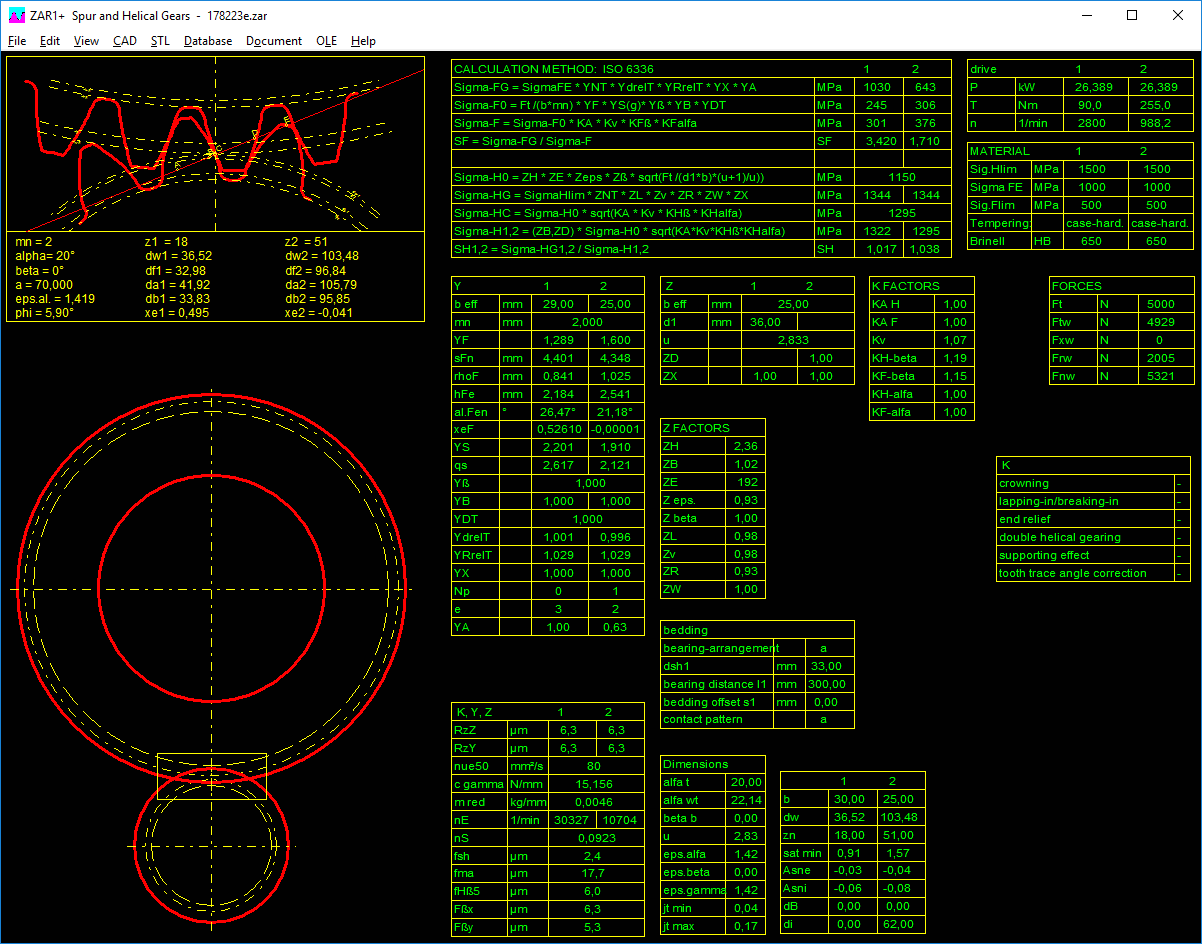Click the Ft value 5000 in FORCES

coord(1160,304)
